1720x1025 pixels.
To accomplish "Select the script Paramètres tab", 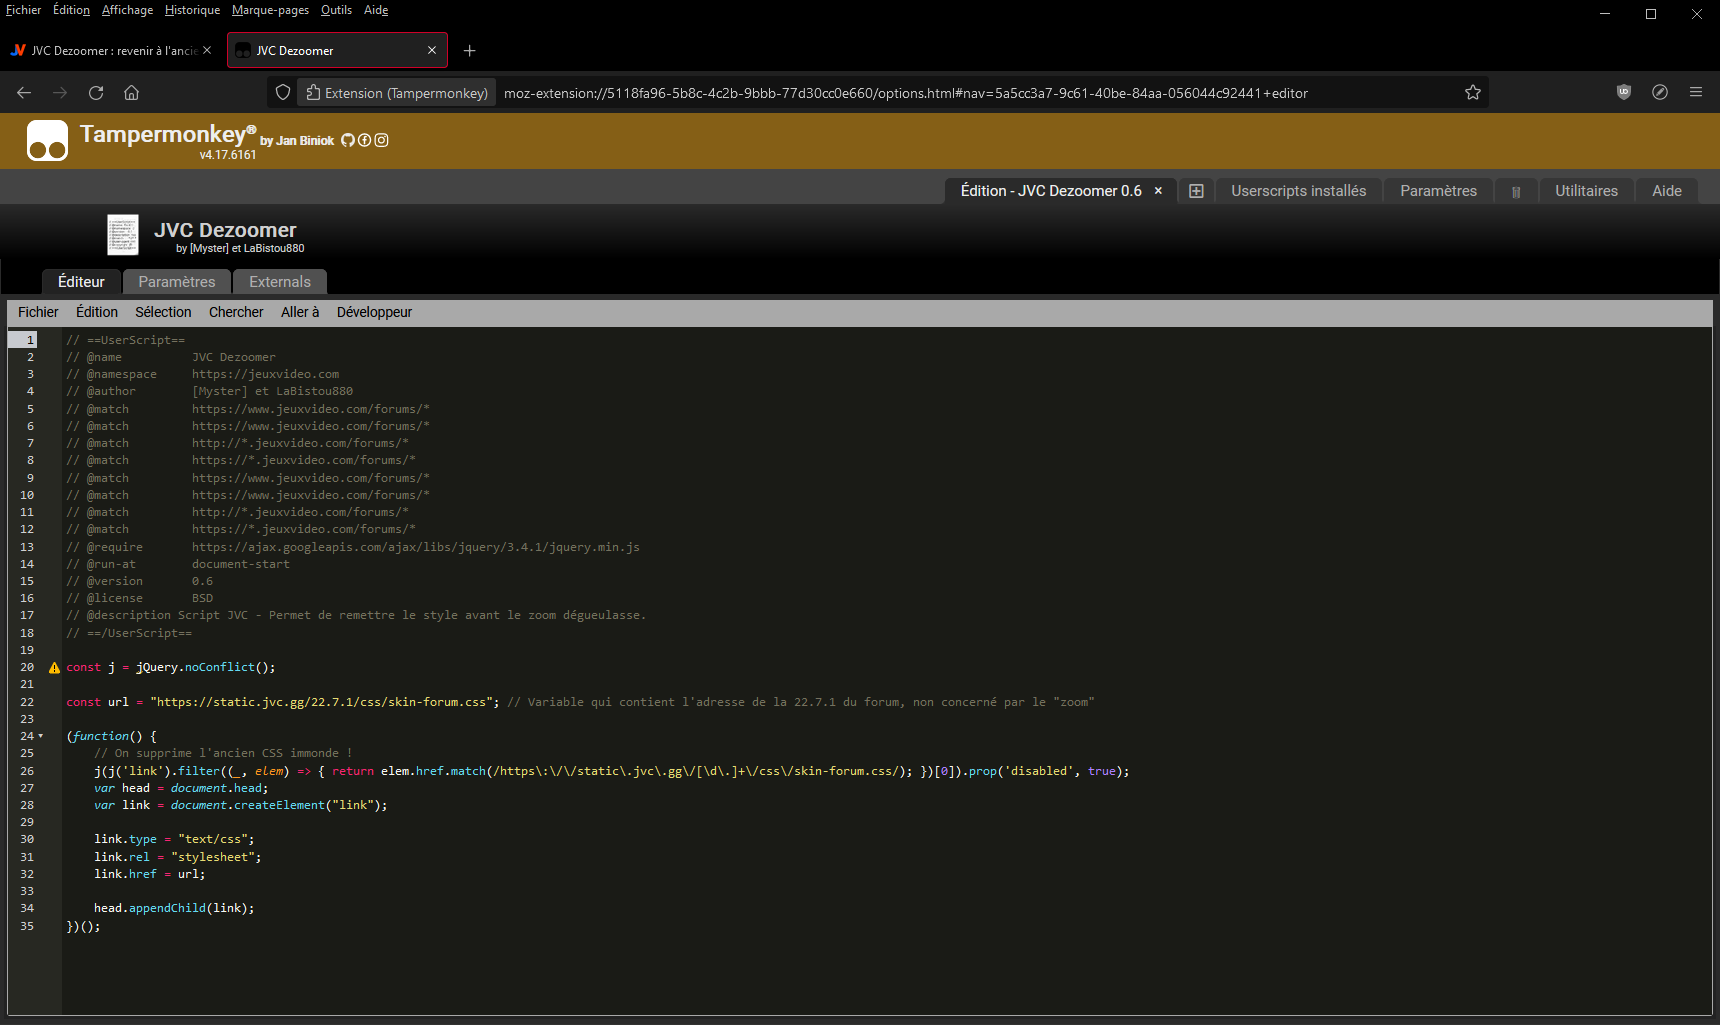I will tap(177, 282).
